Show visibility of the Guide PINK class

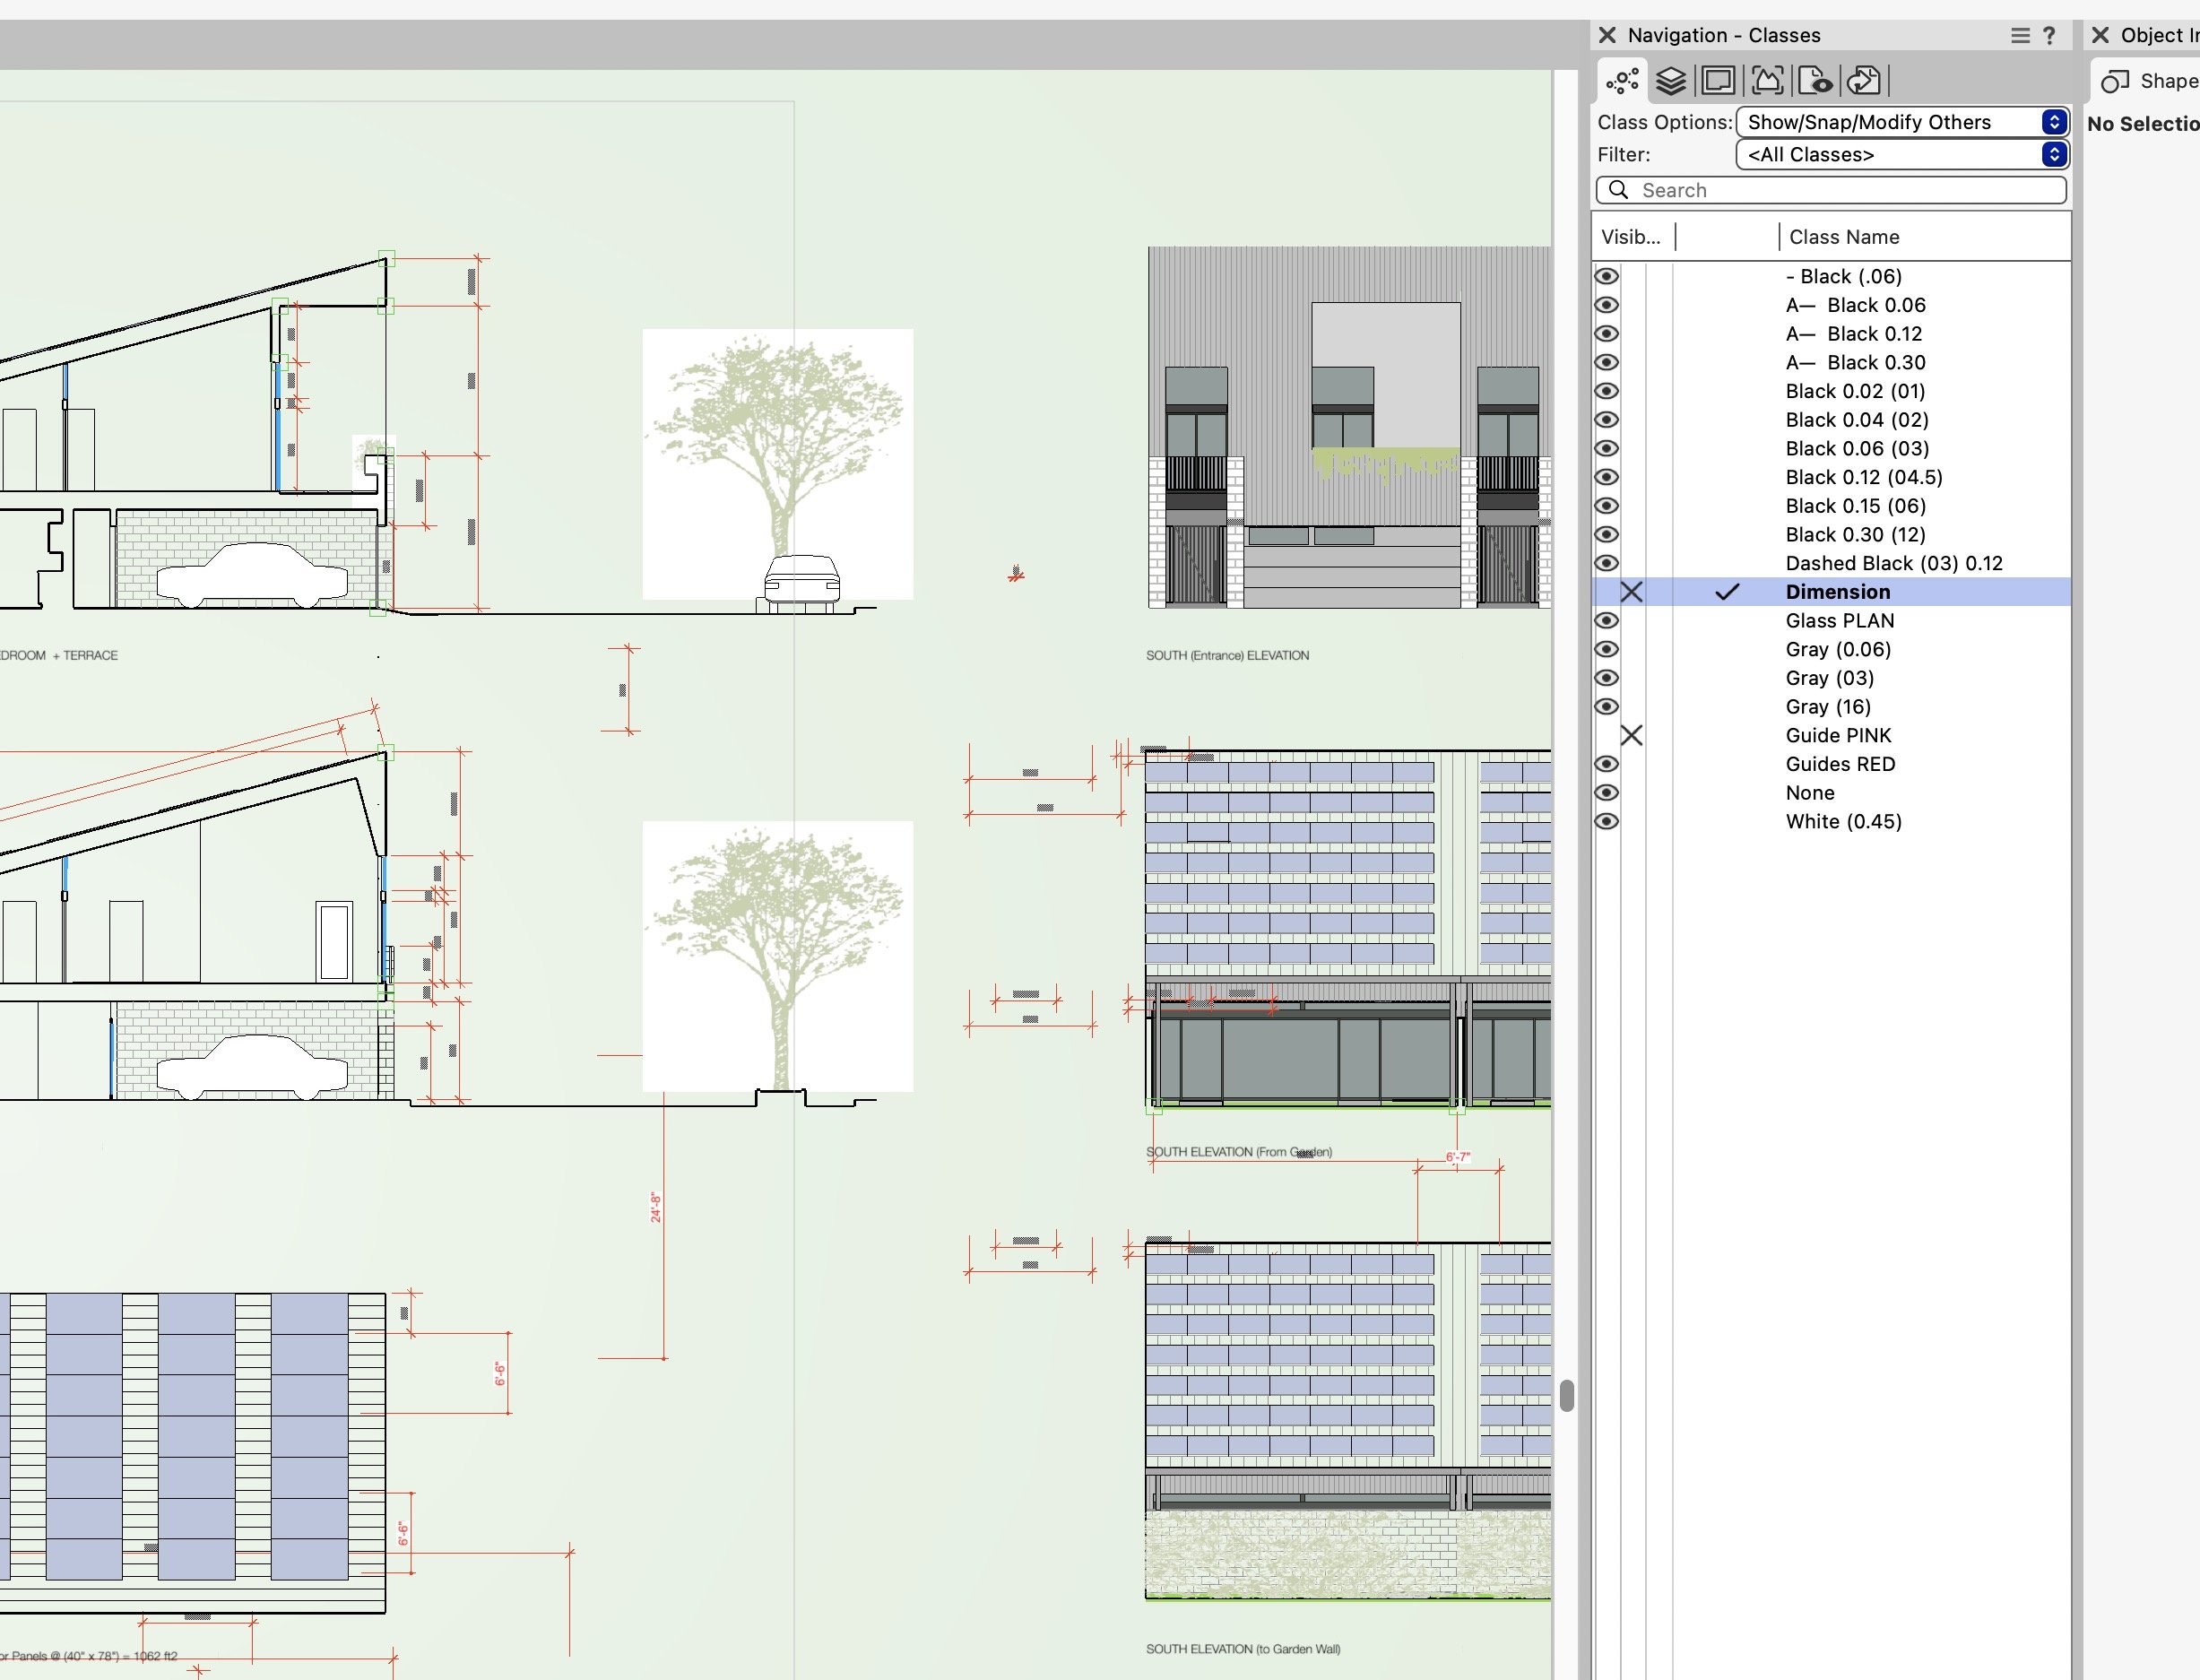coord(1632,735)
